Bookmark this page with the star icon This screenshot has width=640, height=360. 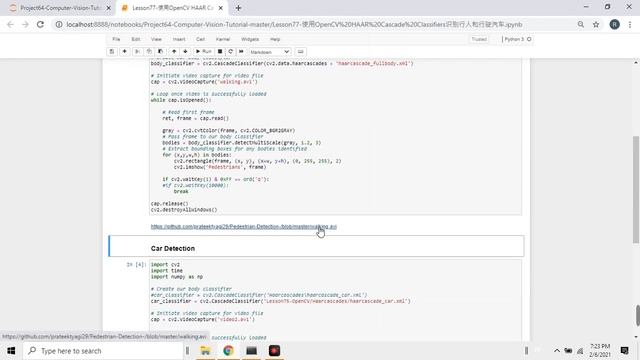596,24
